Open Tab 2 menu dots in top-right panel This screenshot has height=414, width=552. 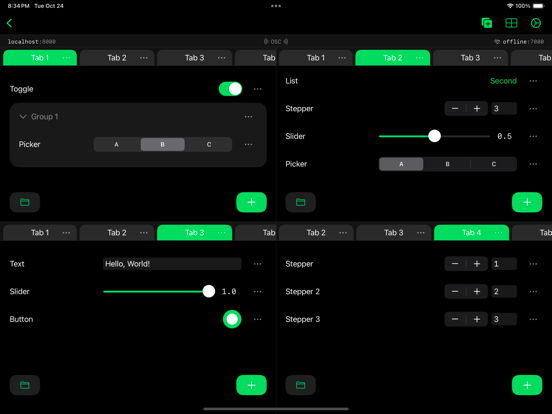tap(420, 58)
